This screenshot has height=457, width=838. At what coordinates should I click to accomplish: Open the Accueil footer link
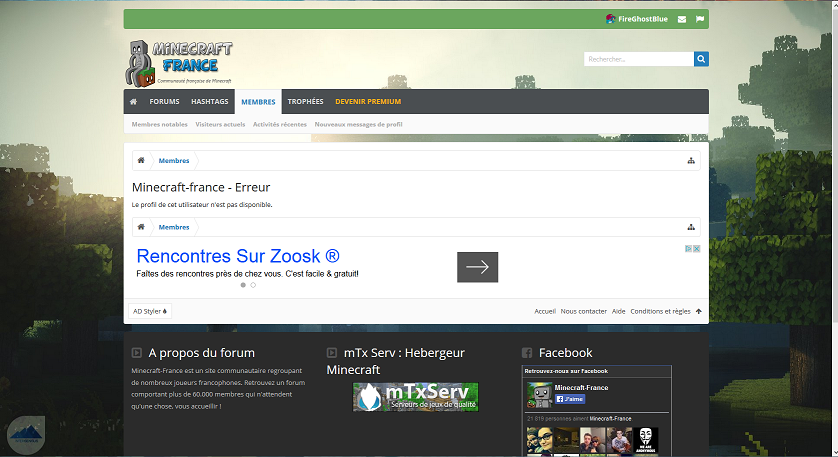coord(545,311)
